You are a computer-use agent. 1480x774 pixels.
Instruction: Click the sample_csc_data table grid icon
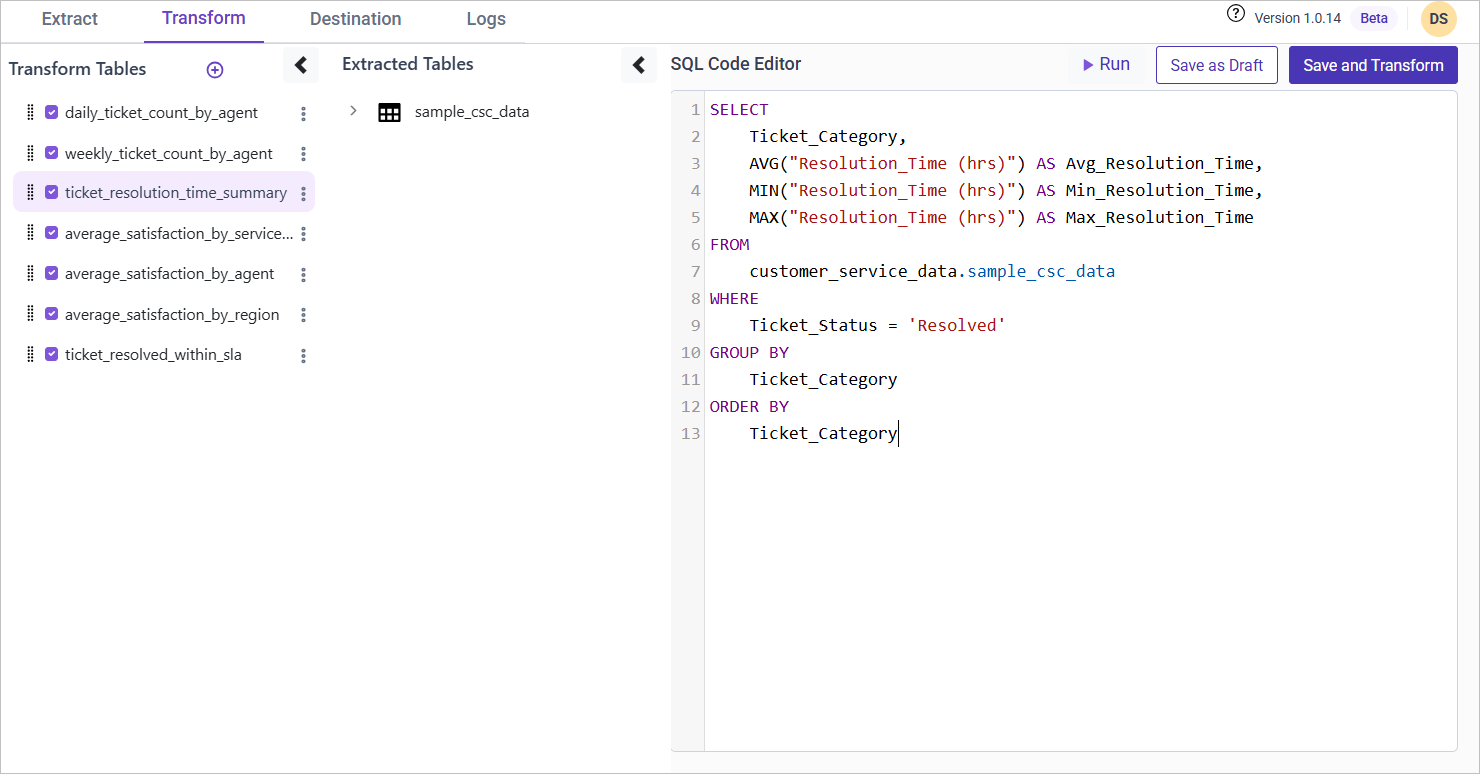pyautogui.click(x=389, y=113)
